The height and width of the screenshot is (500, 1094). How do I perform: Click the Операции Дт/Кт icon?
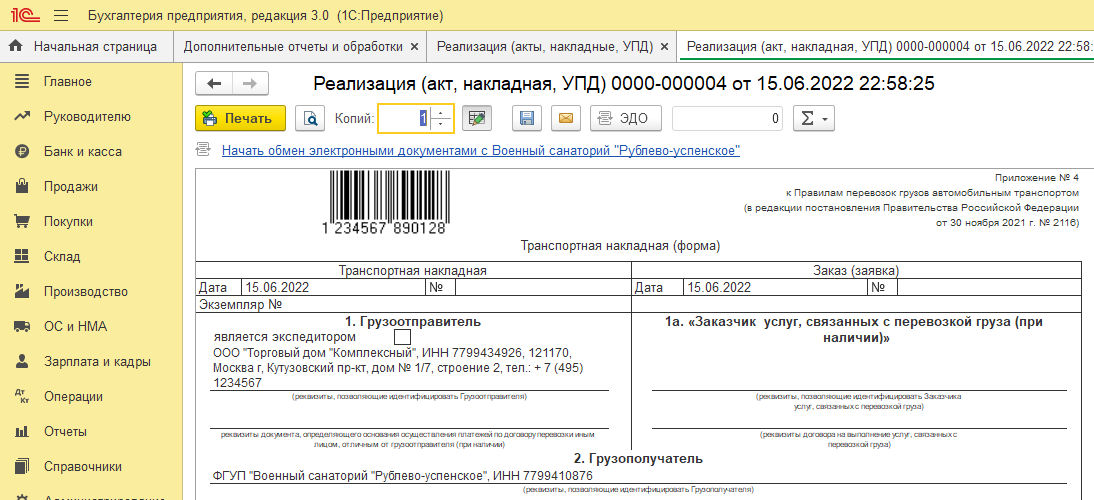(22, 396)
